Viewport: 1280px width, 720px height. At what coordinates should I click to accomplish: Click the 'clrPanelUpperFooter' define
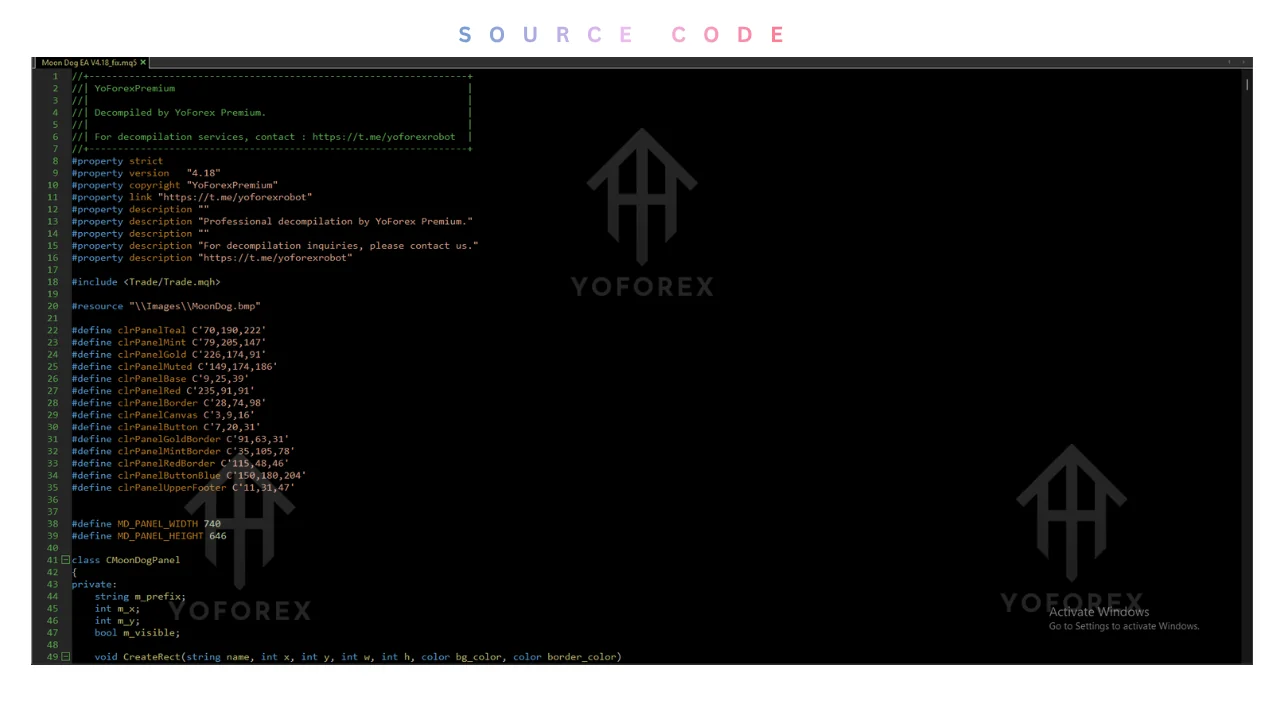[x=172, y=487]
